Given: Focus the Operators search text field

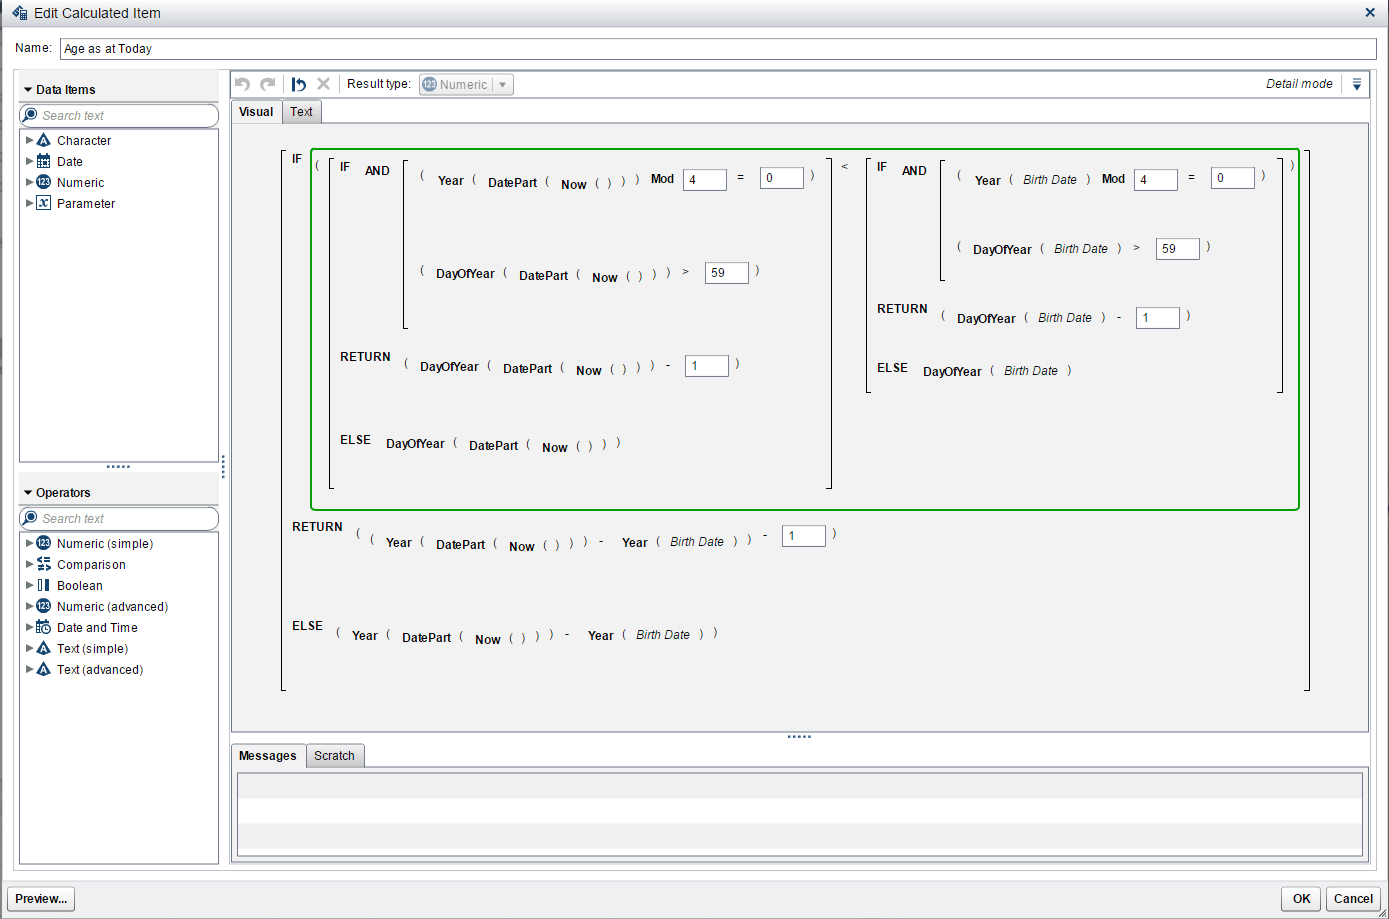Looking at the screenshot, I should (x=119, y=518).
